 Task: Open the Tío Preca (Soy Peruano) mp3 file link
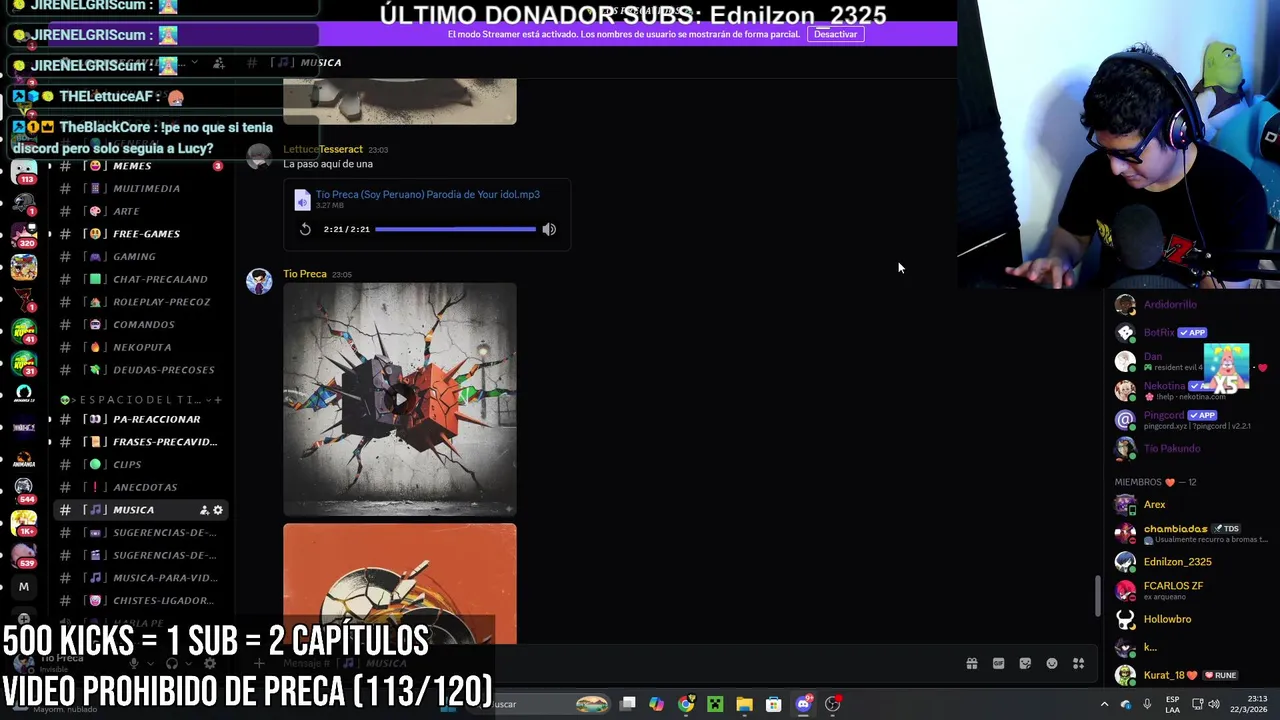[x=427, y=194]
